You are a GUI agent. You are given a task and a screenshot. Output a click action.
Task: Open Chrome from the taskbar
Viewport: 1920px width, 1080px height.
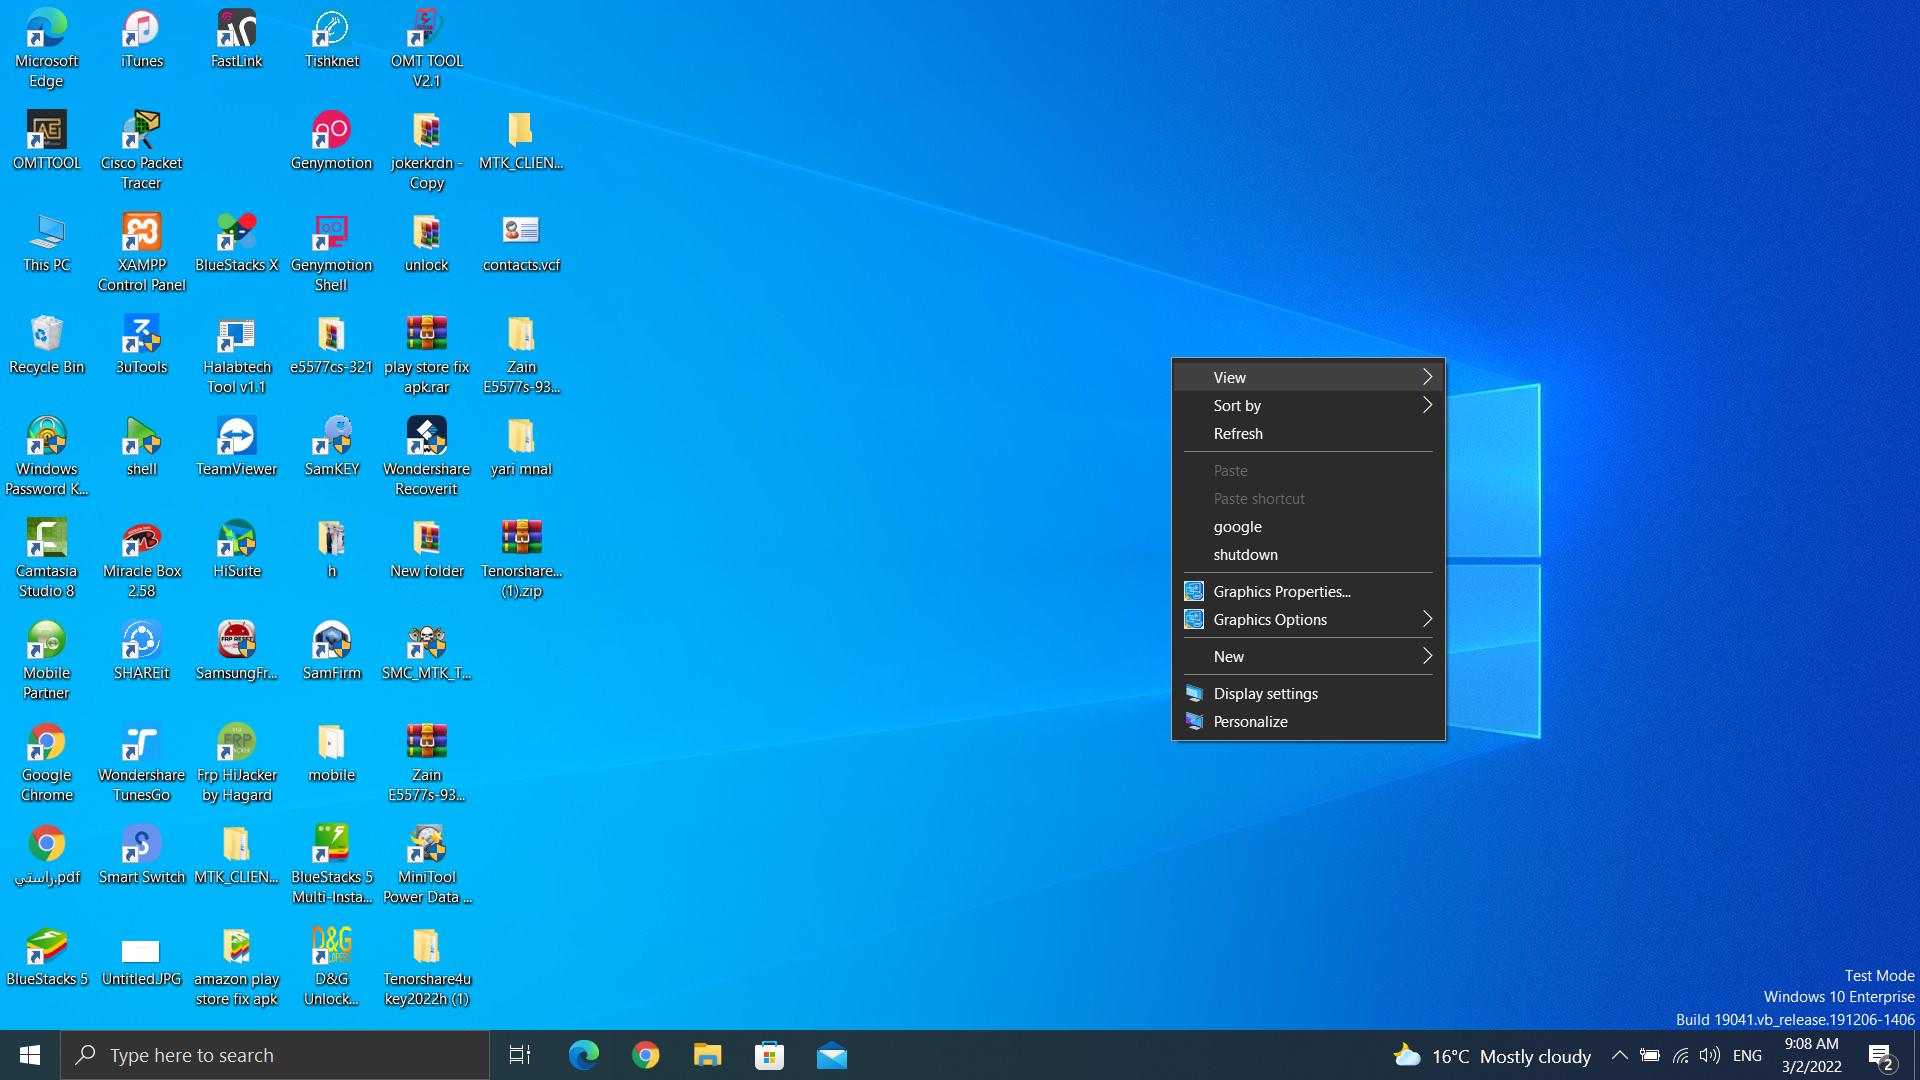click(646, 1055)
